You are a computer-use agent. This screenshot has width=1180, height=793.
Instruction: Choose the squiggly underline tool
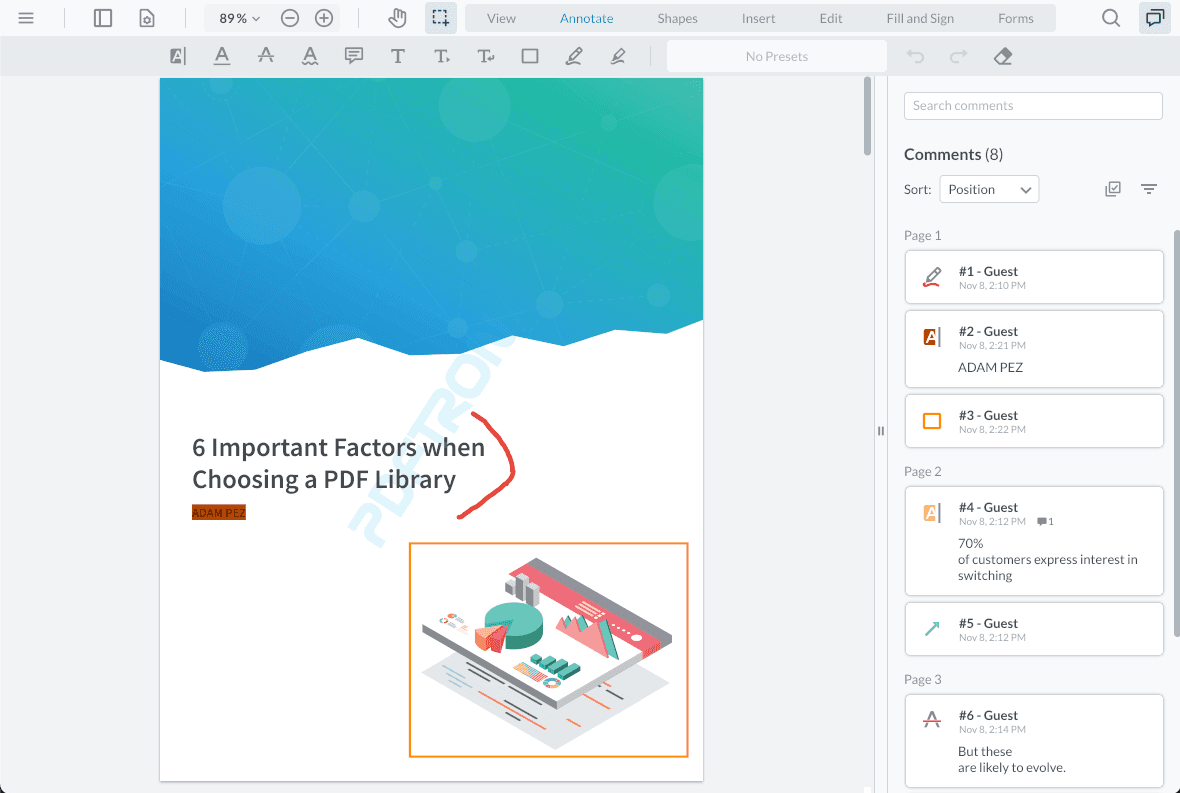[x=310, y=56]
